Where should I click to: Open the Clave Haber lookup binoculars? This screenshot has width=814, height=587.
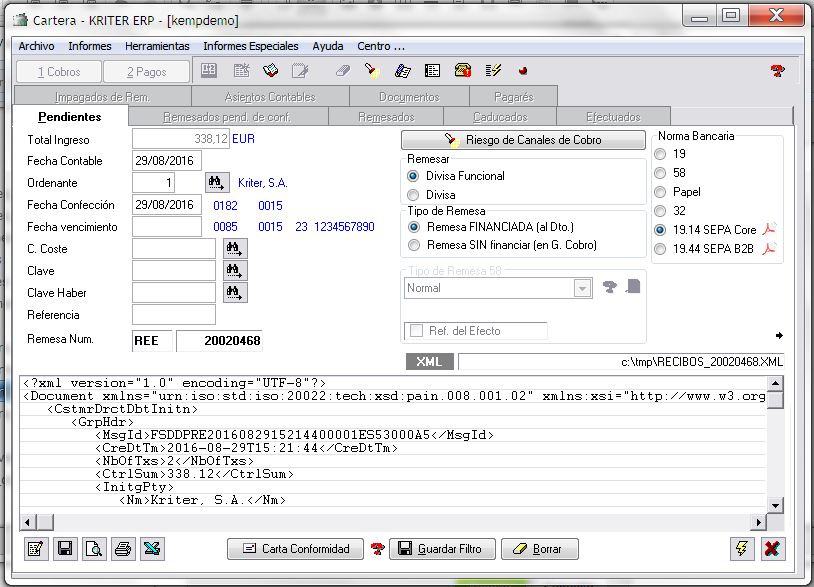(235, 293)
